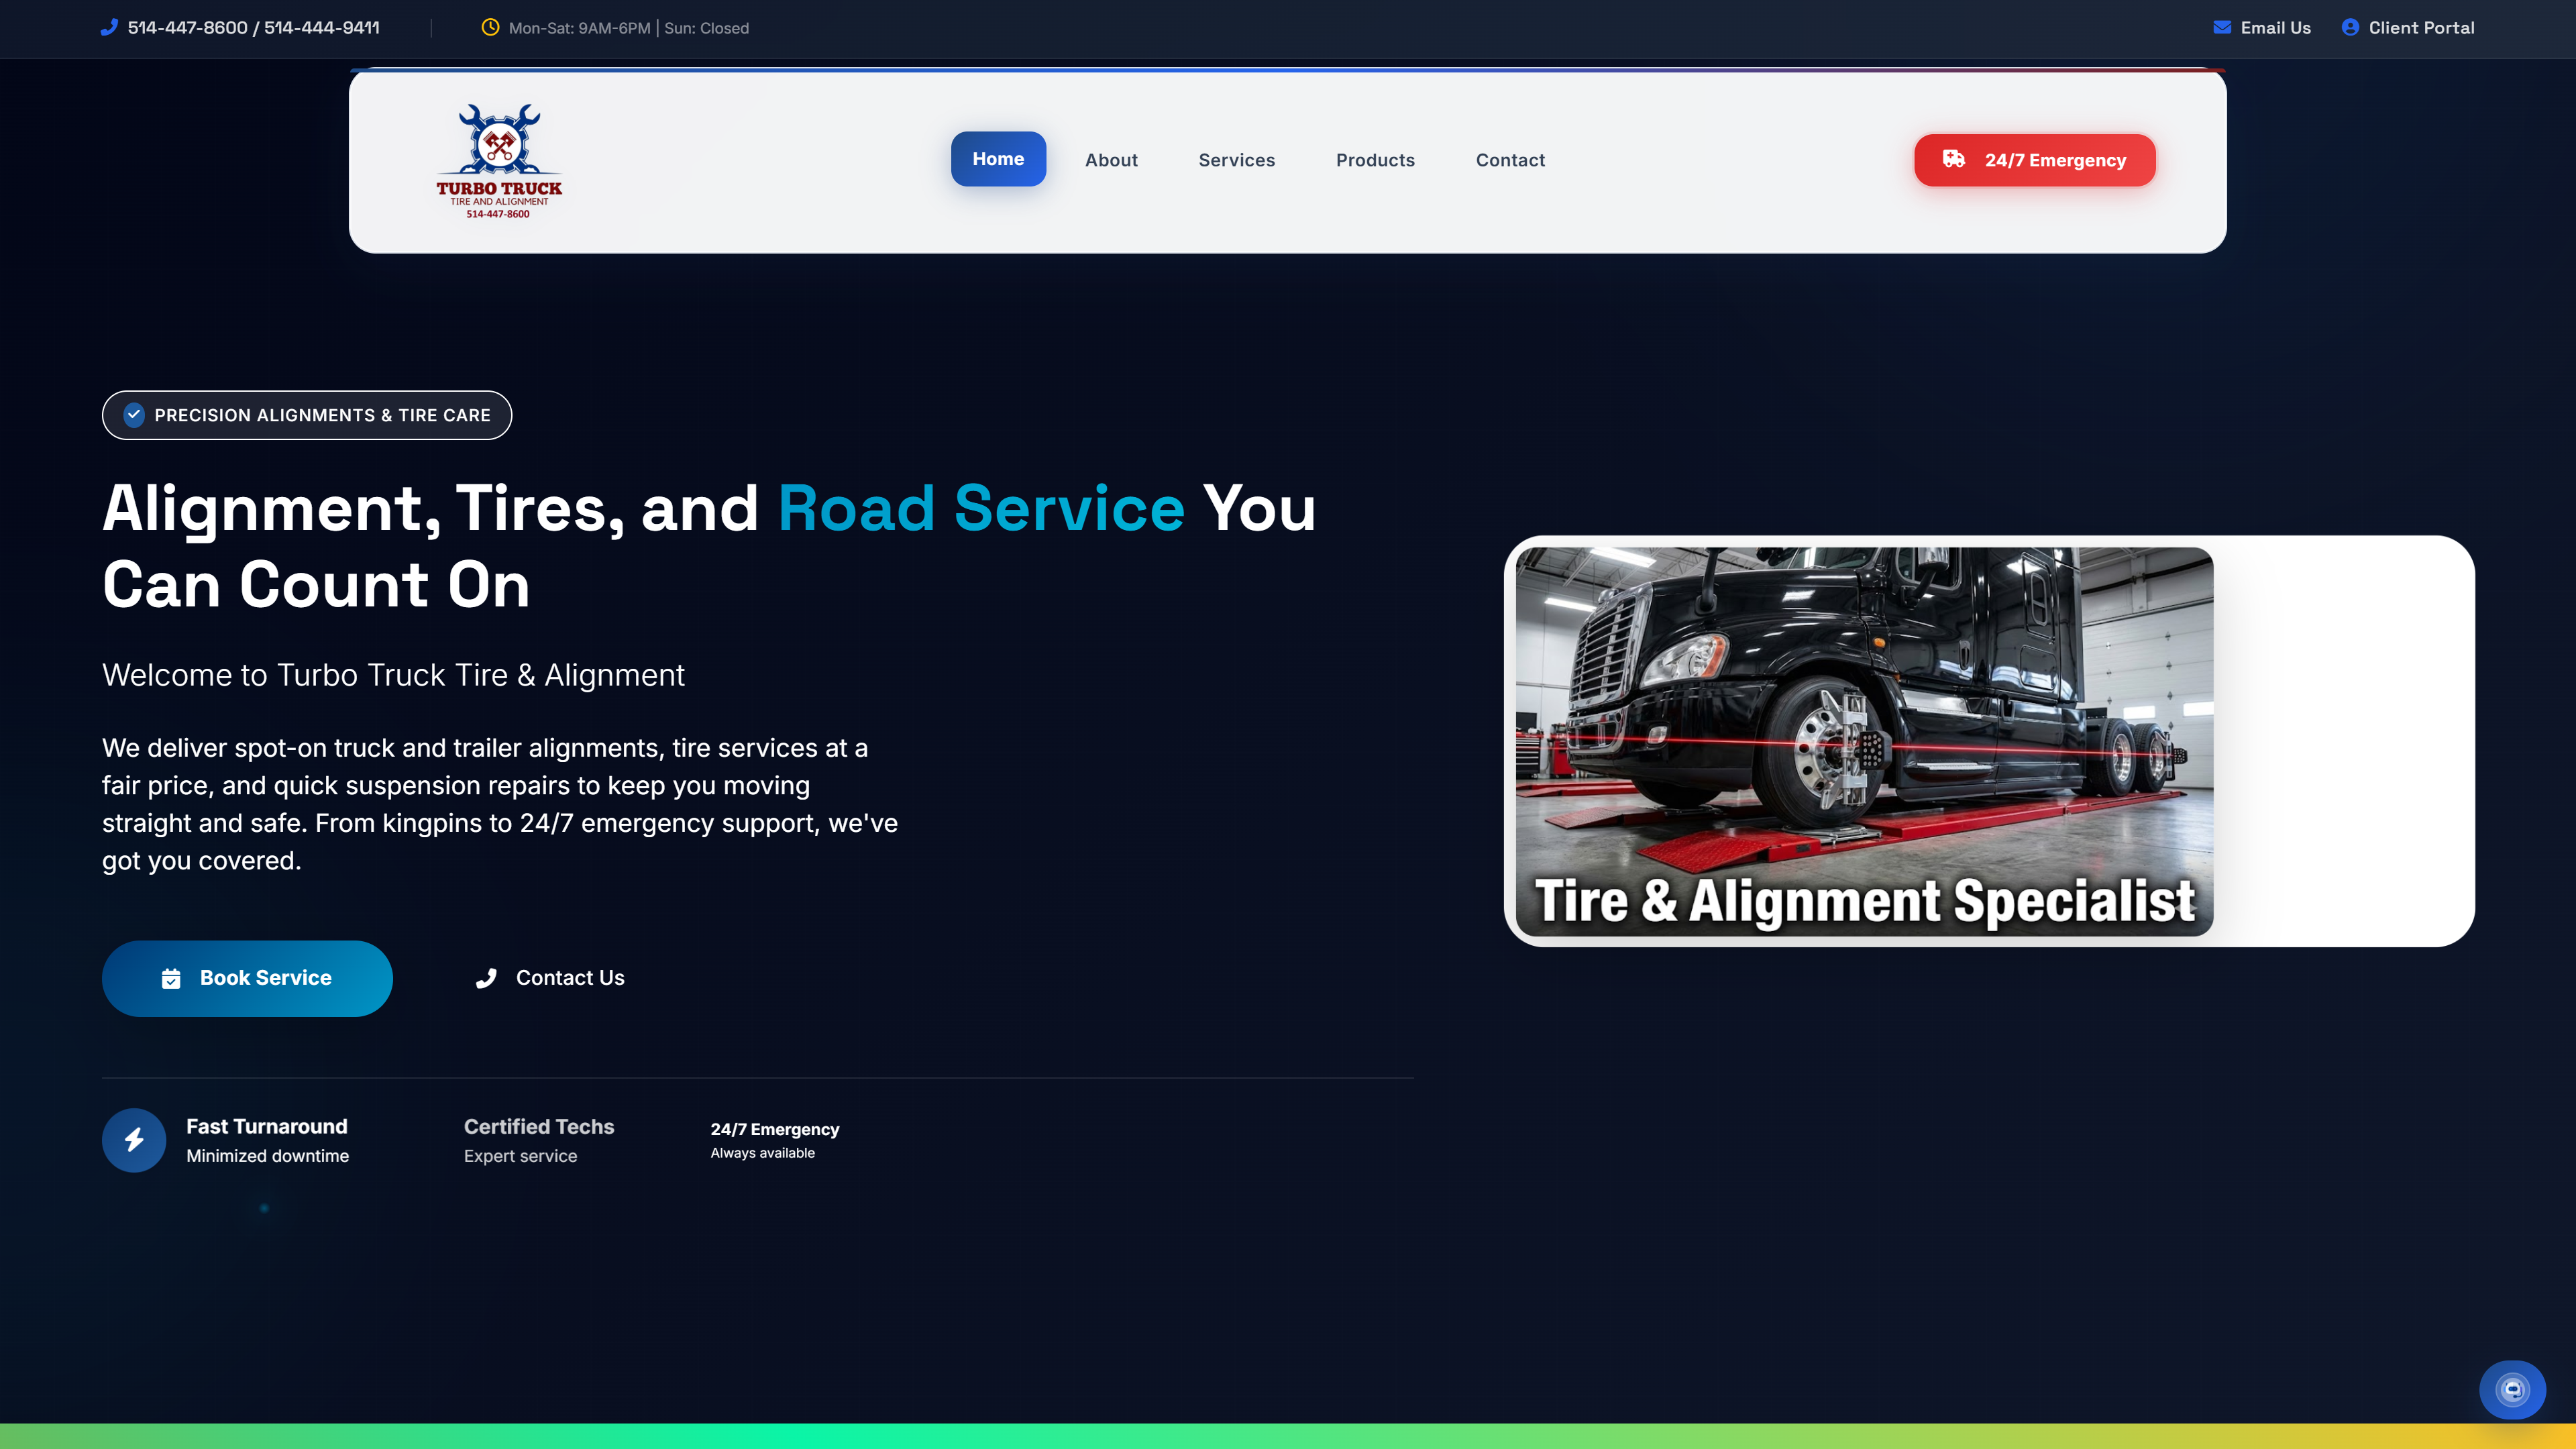This screenshot has width=2576, height=1449.
Task: Select the Contact nav item
Action: 1510,160
